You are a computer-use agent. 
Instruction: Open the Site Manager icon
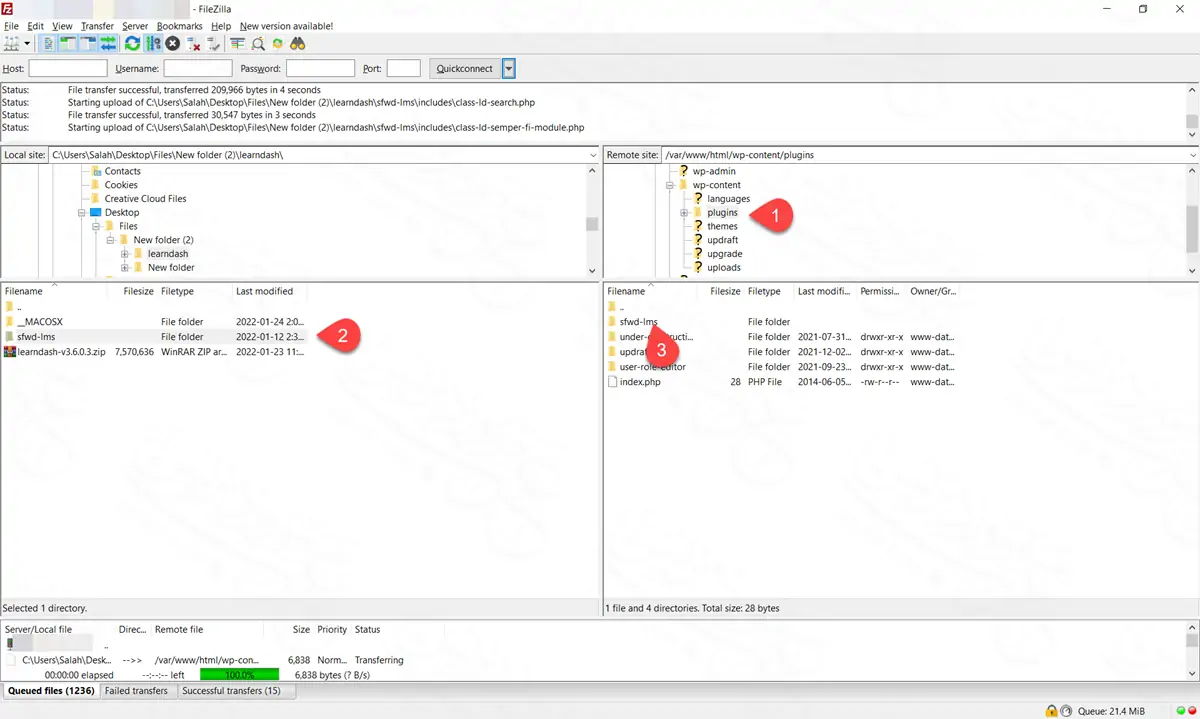coord(13,44)
